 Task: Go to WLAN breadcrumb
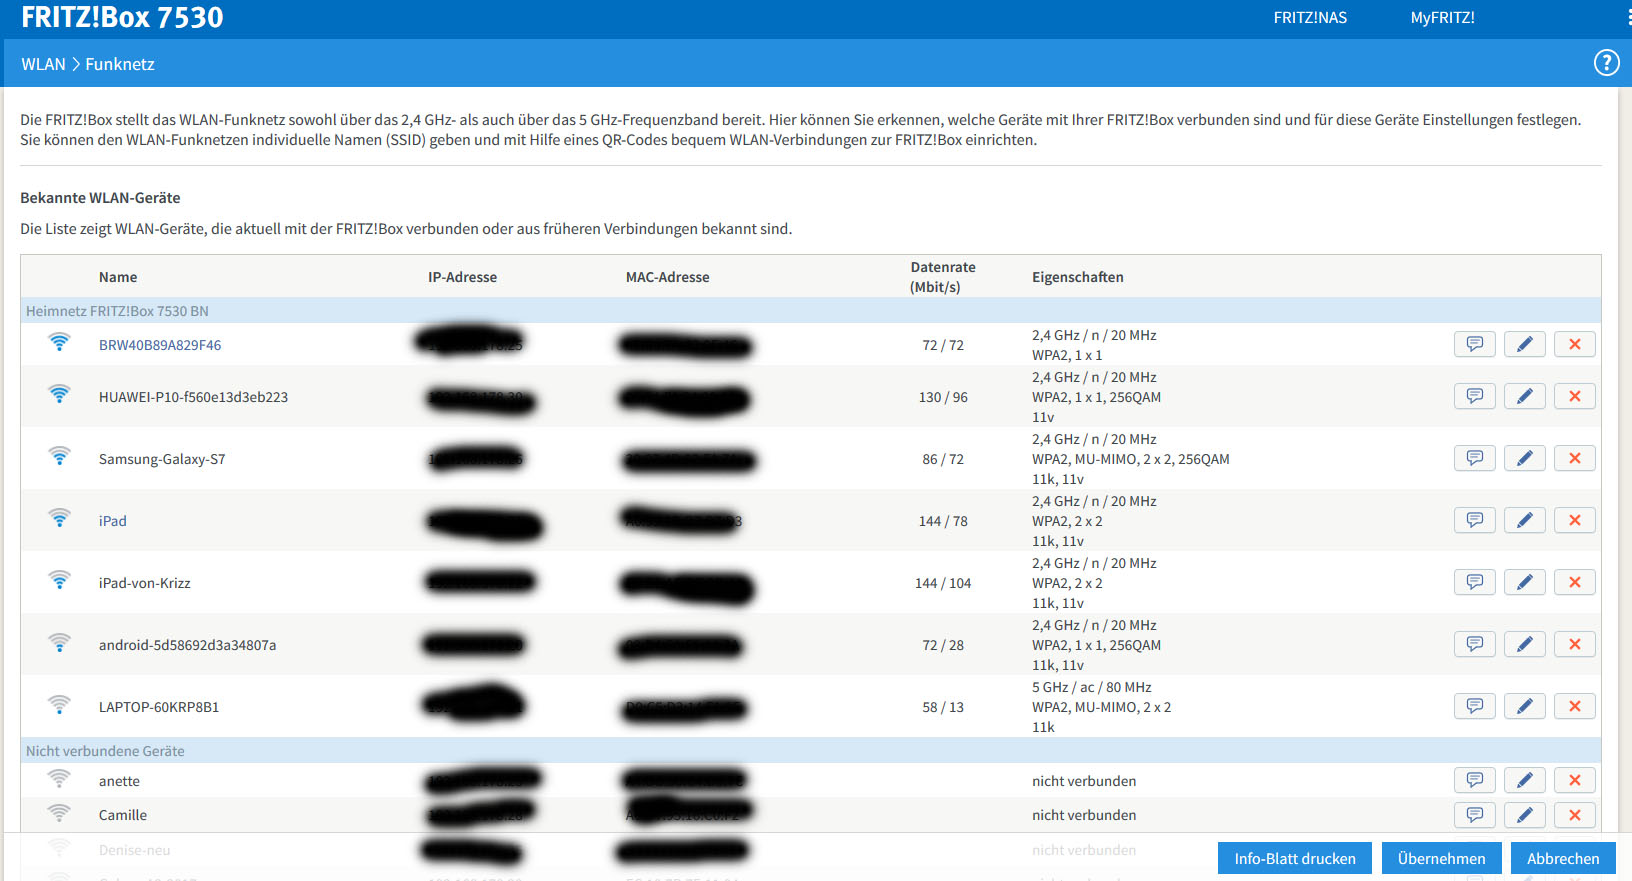click(x=43, y=64)
